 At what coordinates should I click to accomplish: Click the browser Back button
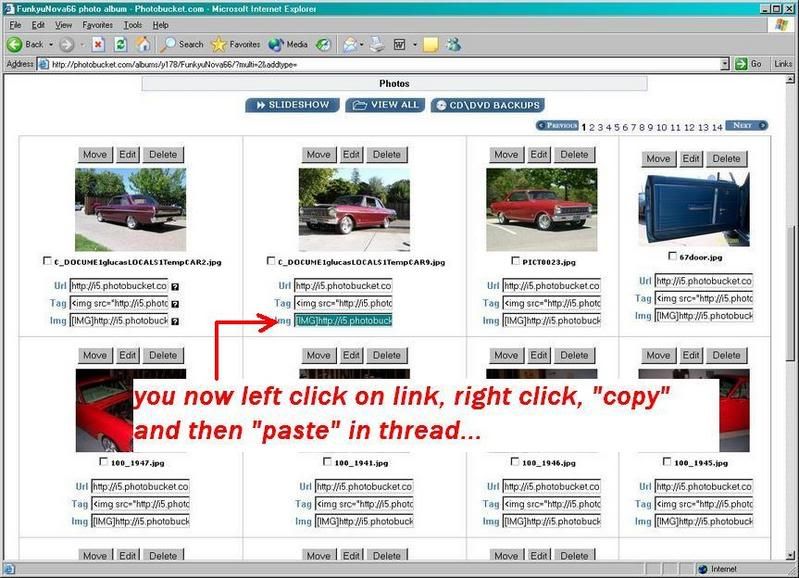(x=26, y=44)
